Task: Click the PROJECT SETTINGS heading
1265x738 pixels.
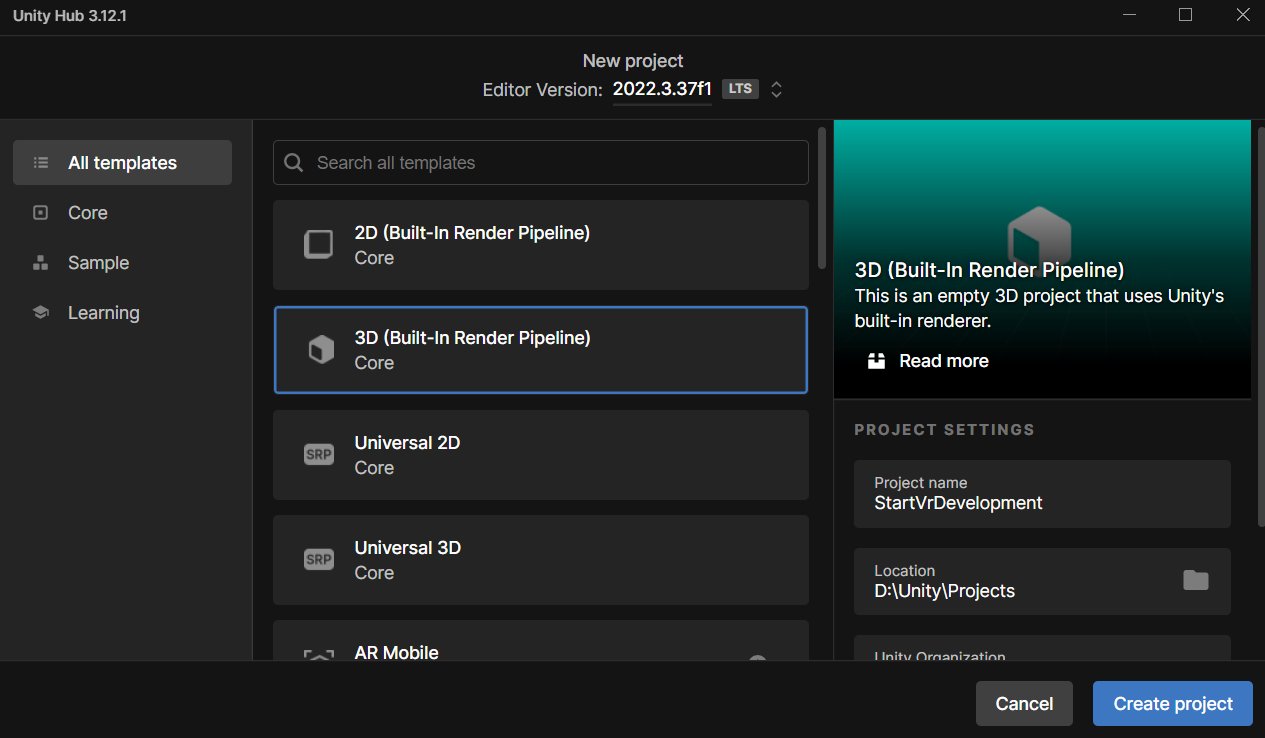Action: click(x=944, y=430)
